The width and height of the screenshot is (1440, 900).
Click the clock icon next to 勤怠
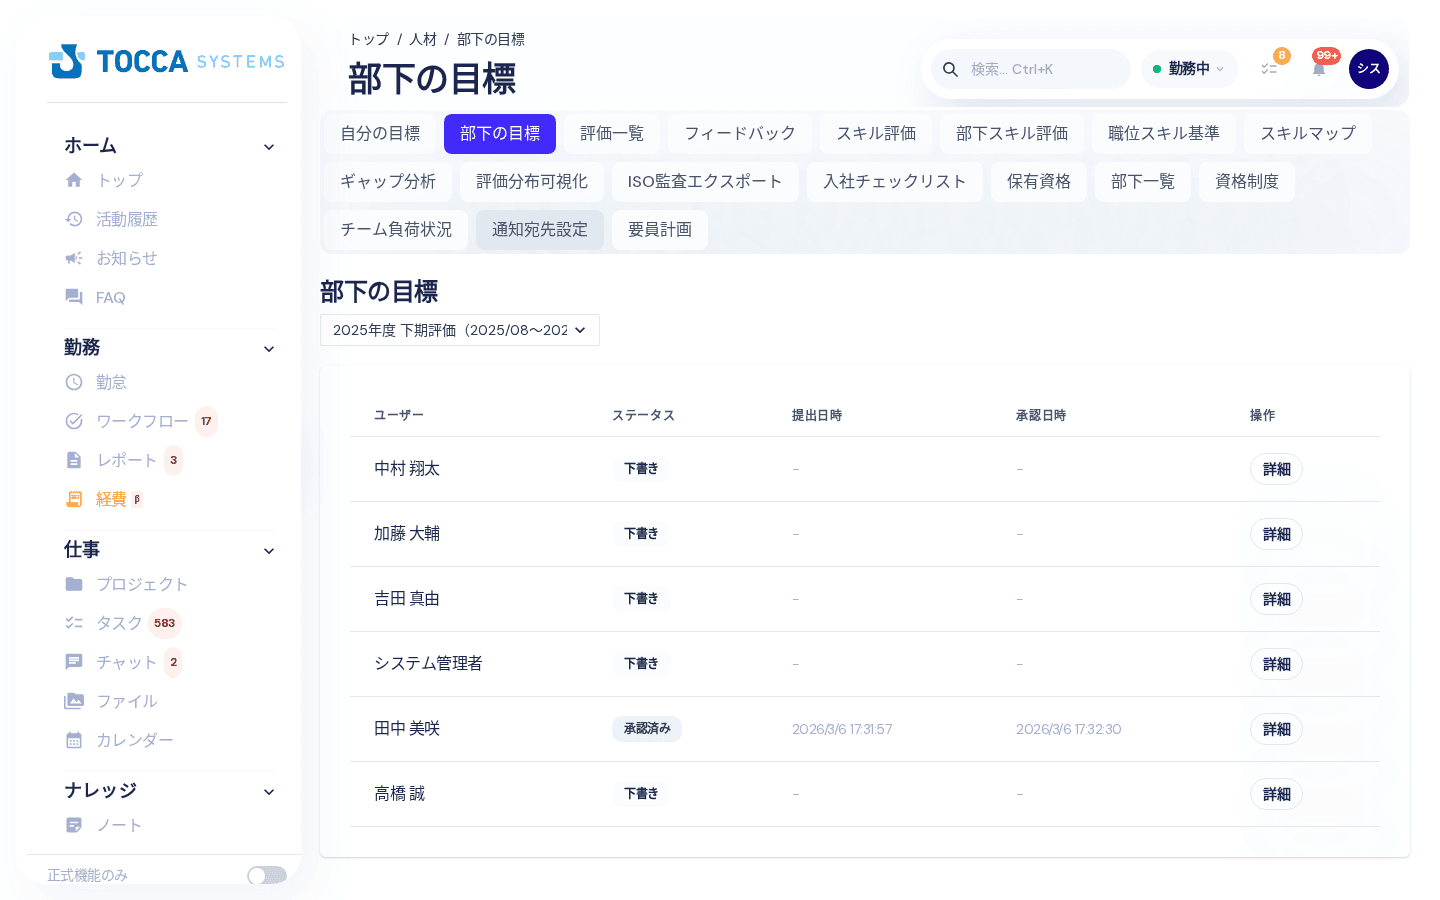click(x=74, y=382)
